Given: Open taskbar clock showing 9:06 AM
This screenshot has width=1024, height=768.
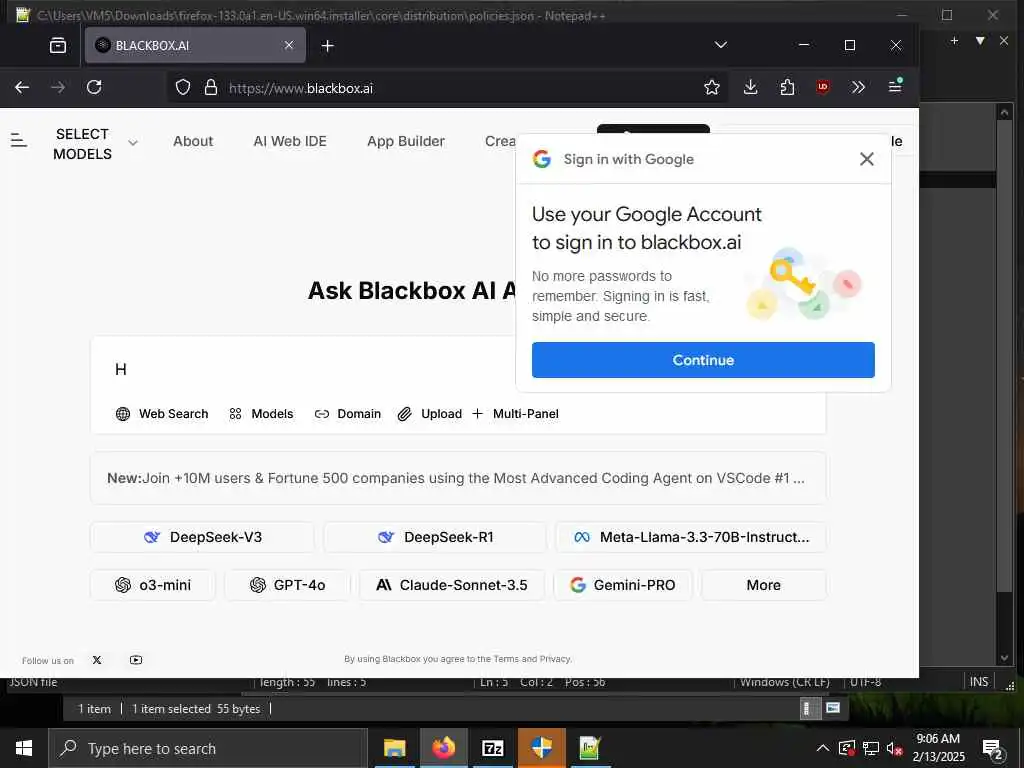Looking at the screenshot, I should pos(938,748).
